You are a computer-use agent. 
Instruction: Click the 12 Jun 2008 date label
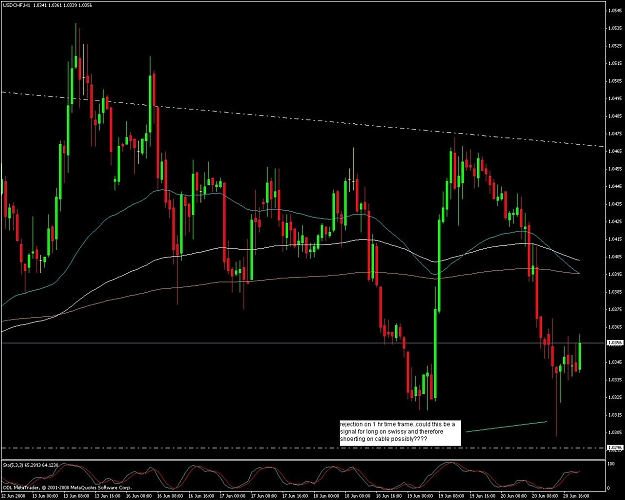click(13, 496)
